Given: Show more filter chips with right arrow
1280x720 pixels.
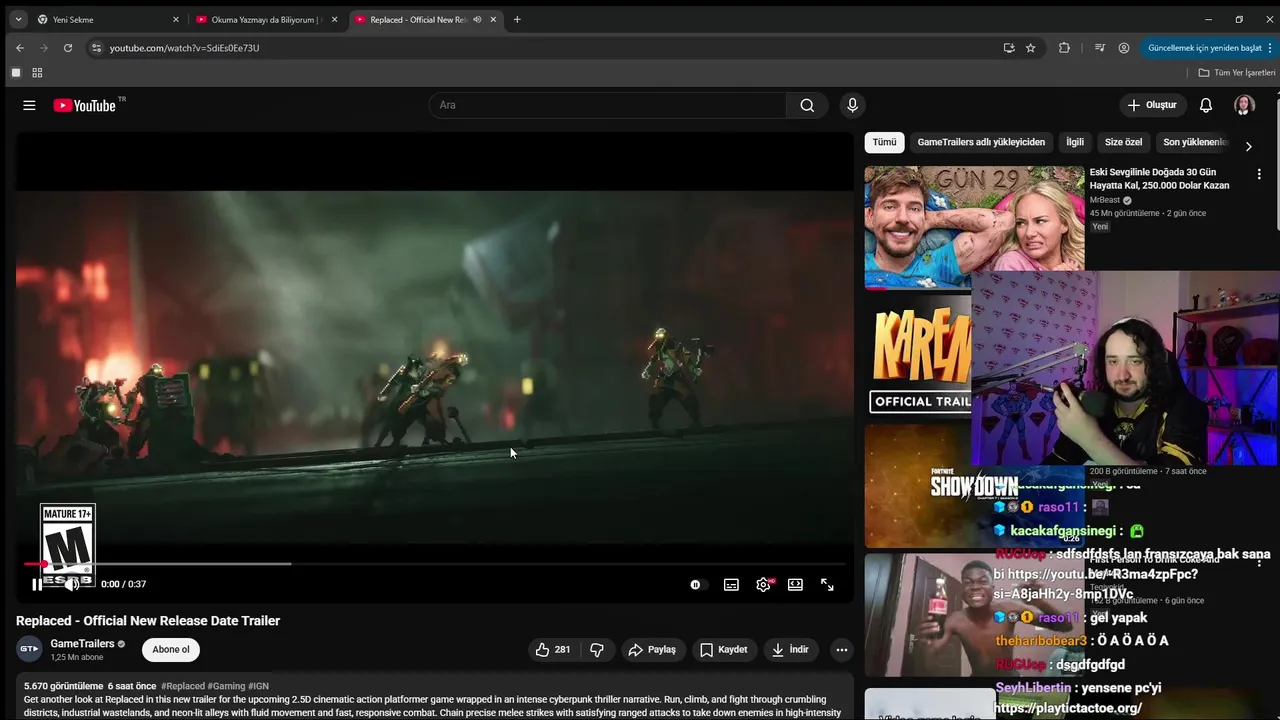Looking at the screenshot, I should tap(1248, 146).
